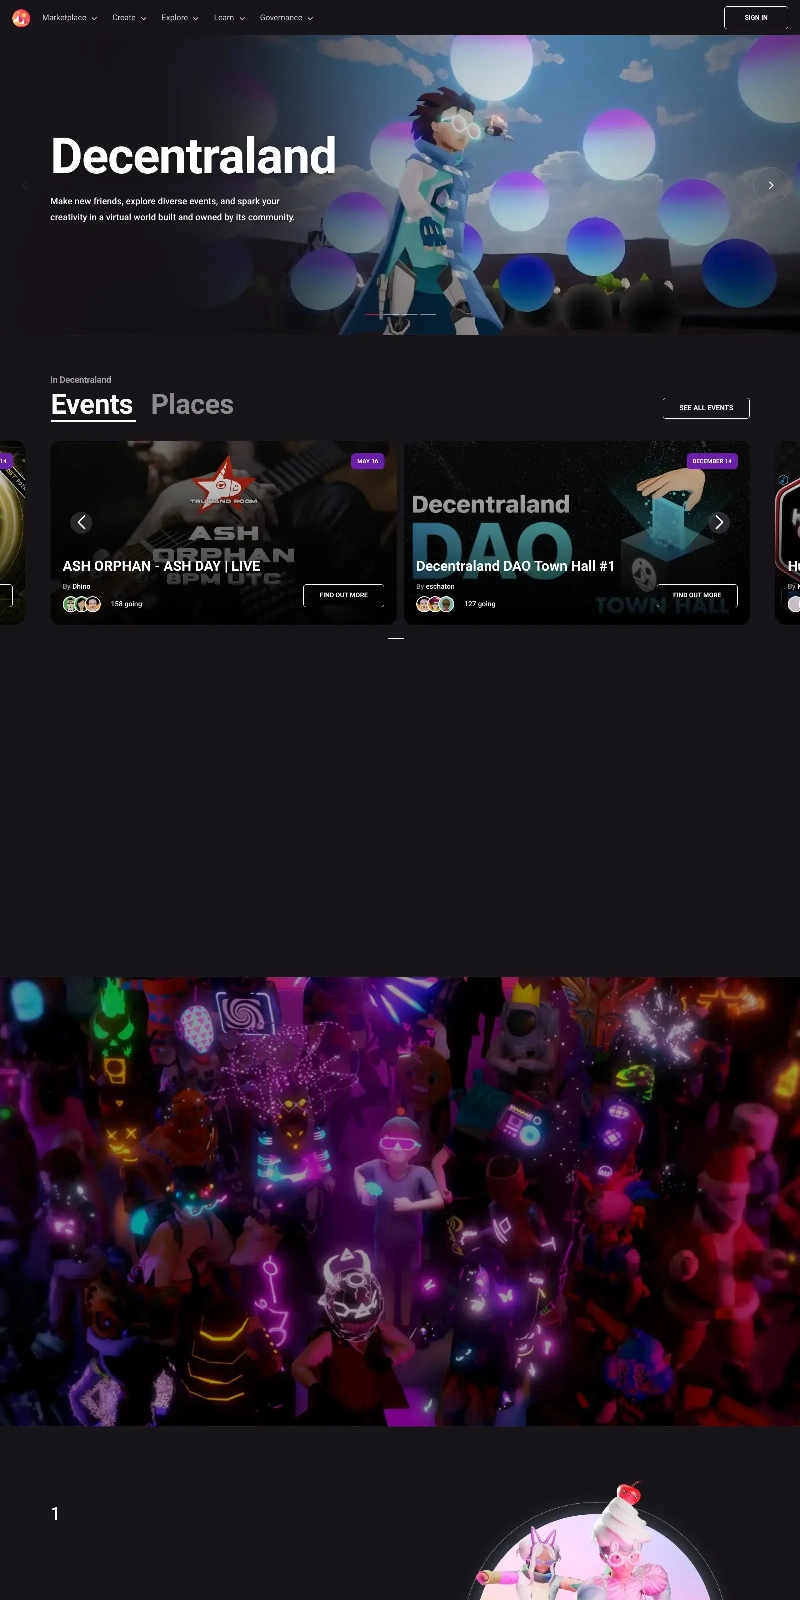Open the Learn navigation menu

[x=229, y=18]
